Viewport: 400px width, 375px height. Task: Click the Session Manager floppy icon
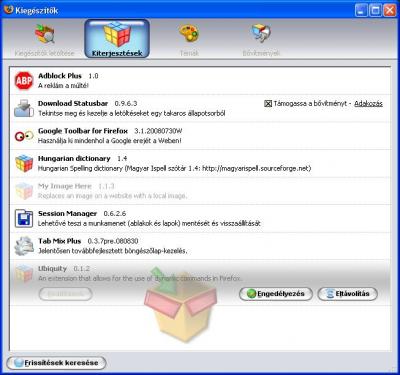pos(24,218)
